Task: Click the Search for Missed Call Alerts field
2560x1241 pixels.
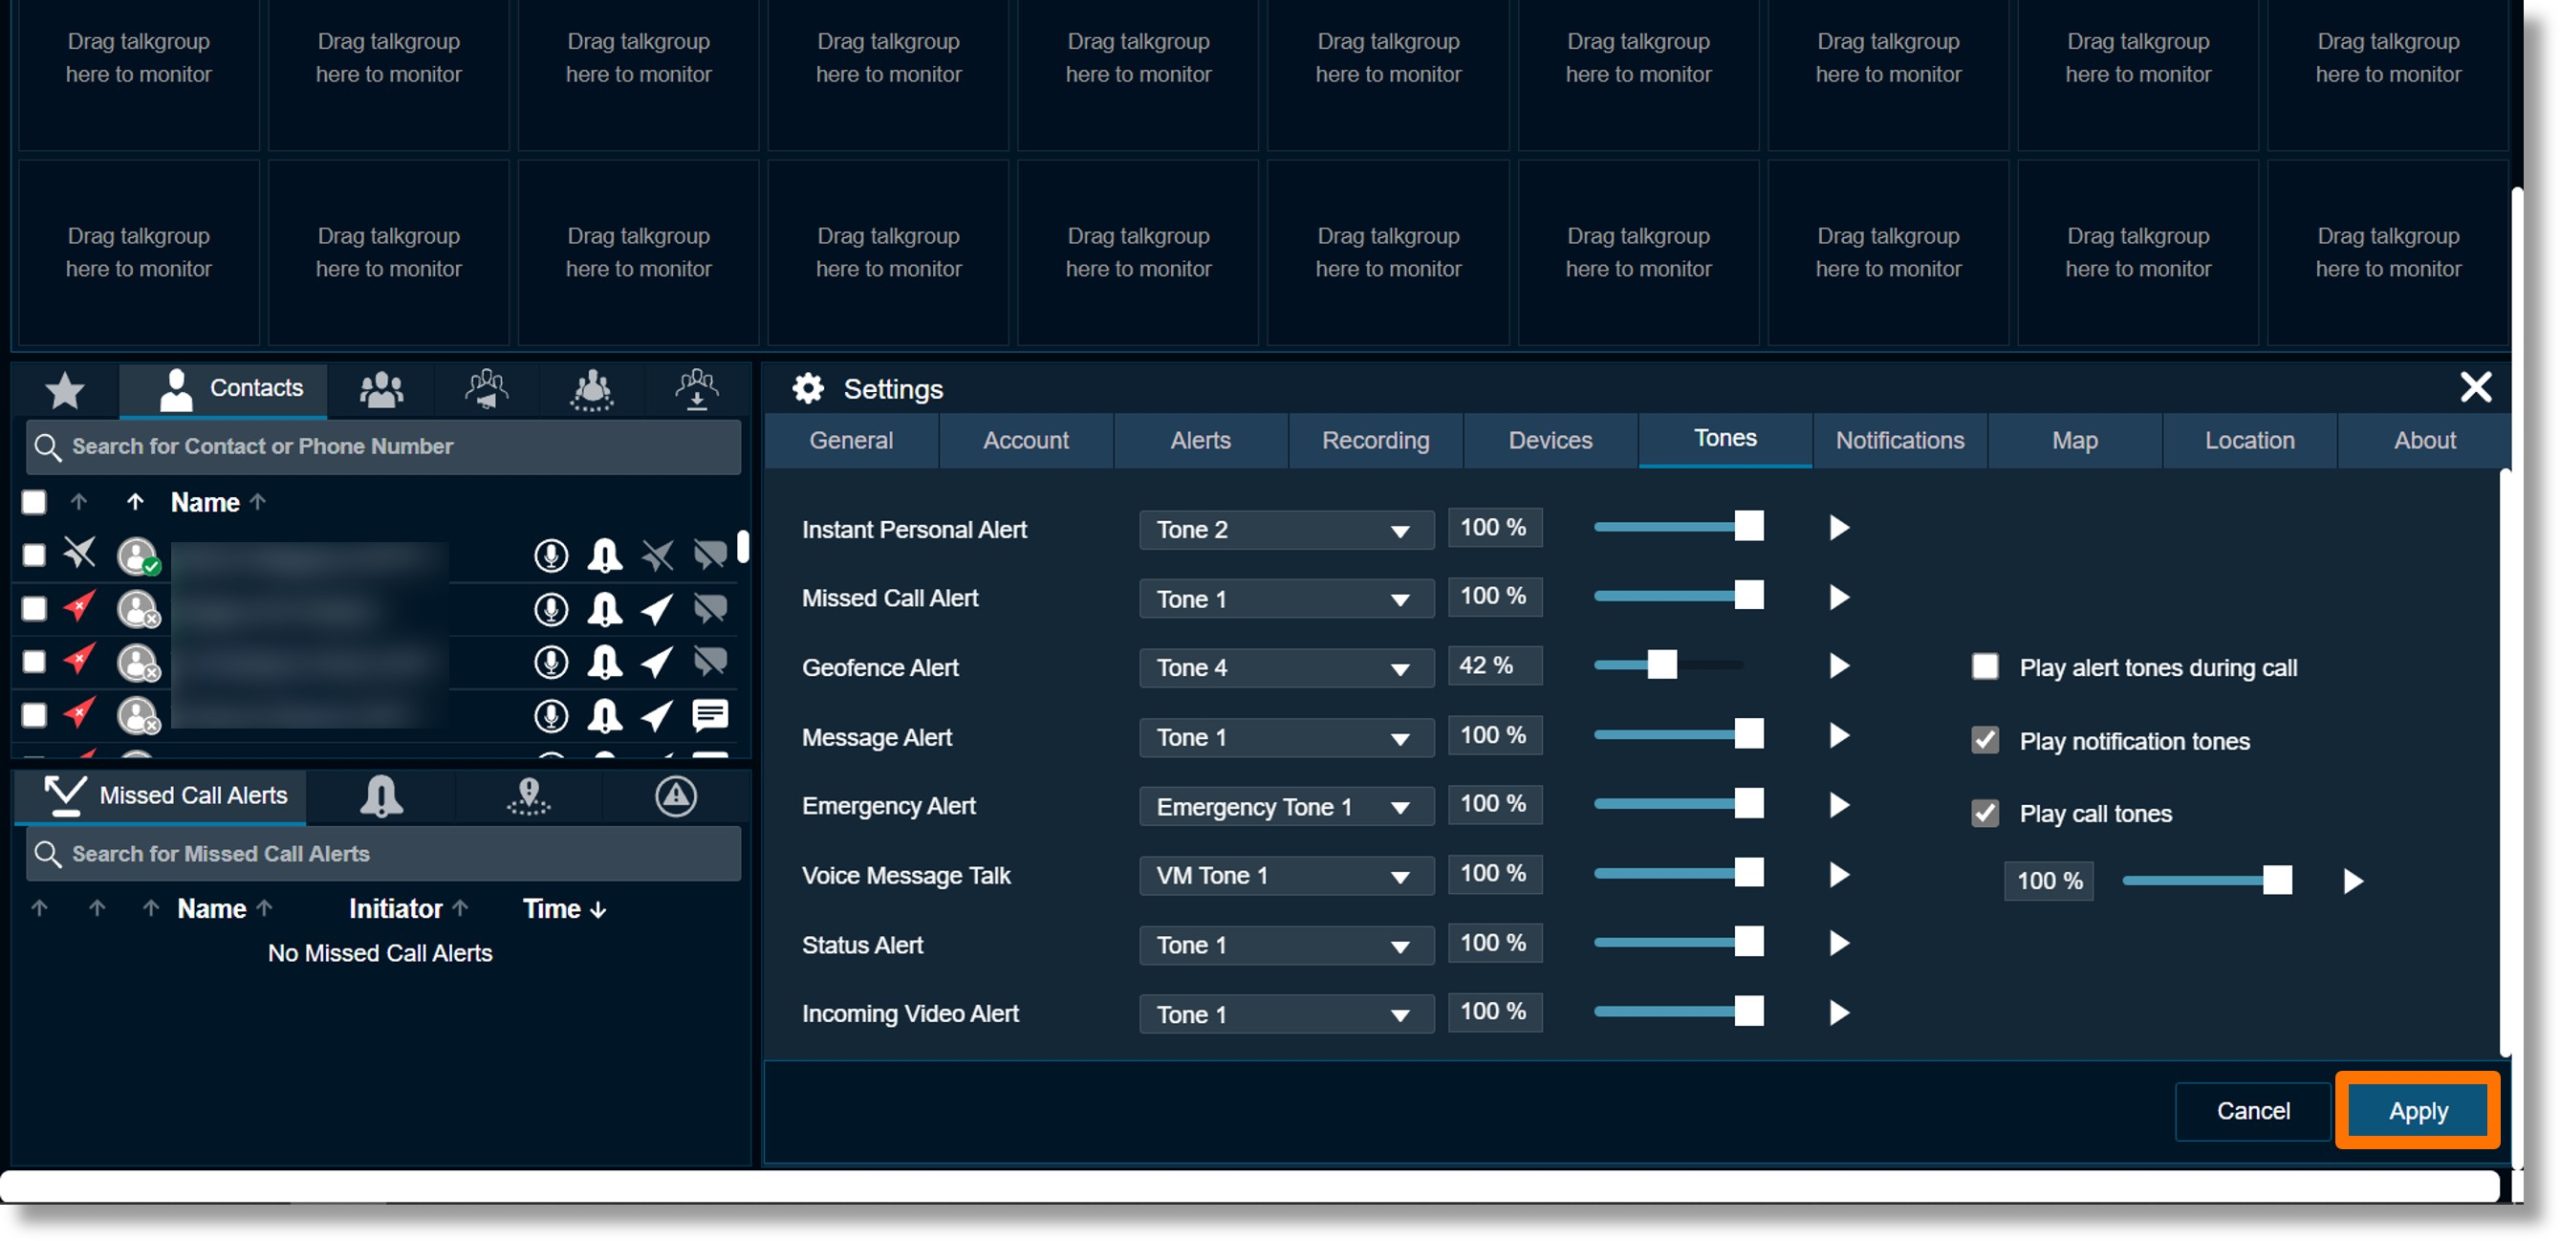Action: click(x=384, y=854)
